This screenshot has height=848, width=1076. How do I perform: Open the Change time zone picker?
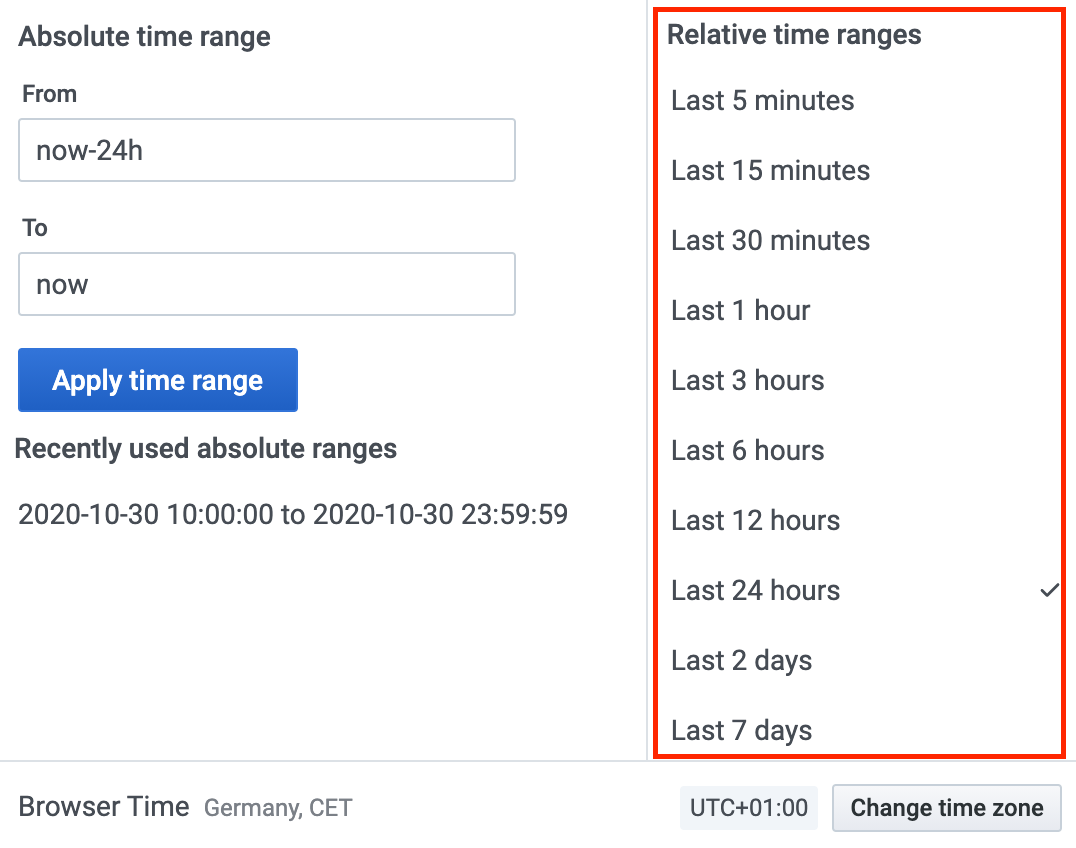[x=946, y=807]
